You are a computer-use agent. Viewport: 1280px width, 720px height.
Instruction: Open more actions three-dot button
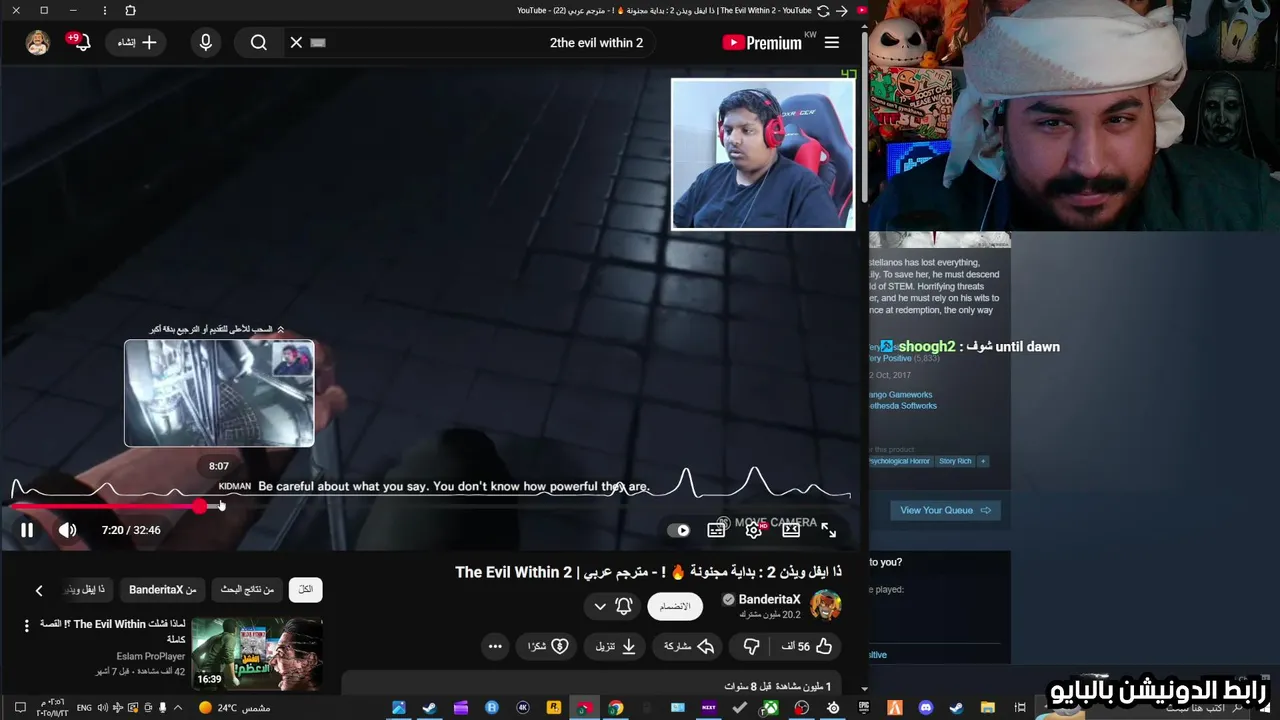coord(495,647)
